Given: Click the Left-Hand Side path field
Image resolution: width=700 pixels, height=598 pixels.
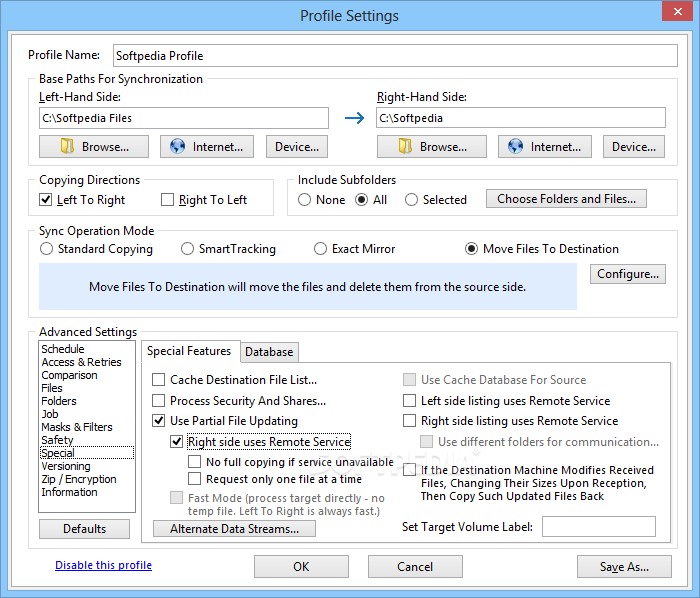Looking at the screenshot, I should (184, 118).
